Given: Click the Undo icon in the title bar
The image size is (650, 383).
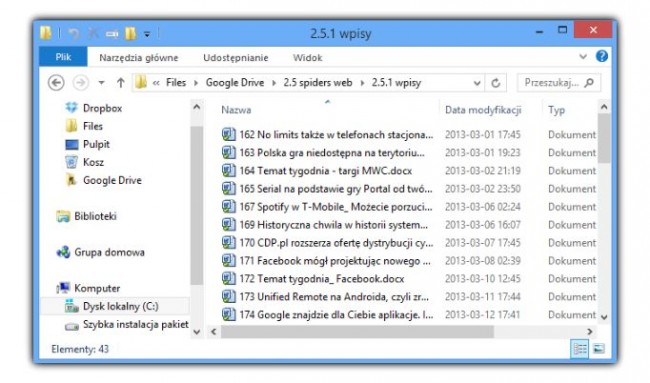Looking at the screenshot, I should [x=73, y=33].
